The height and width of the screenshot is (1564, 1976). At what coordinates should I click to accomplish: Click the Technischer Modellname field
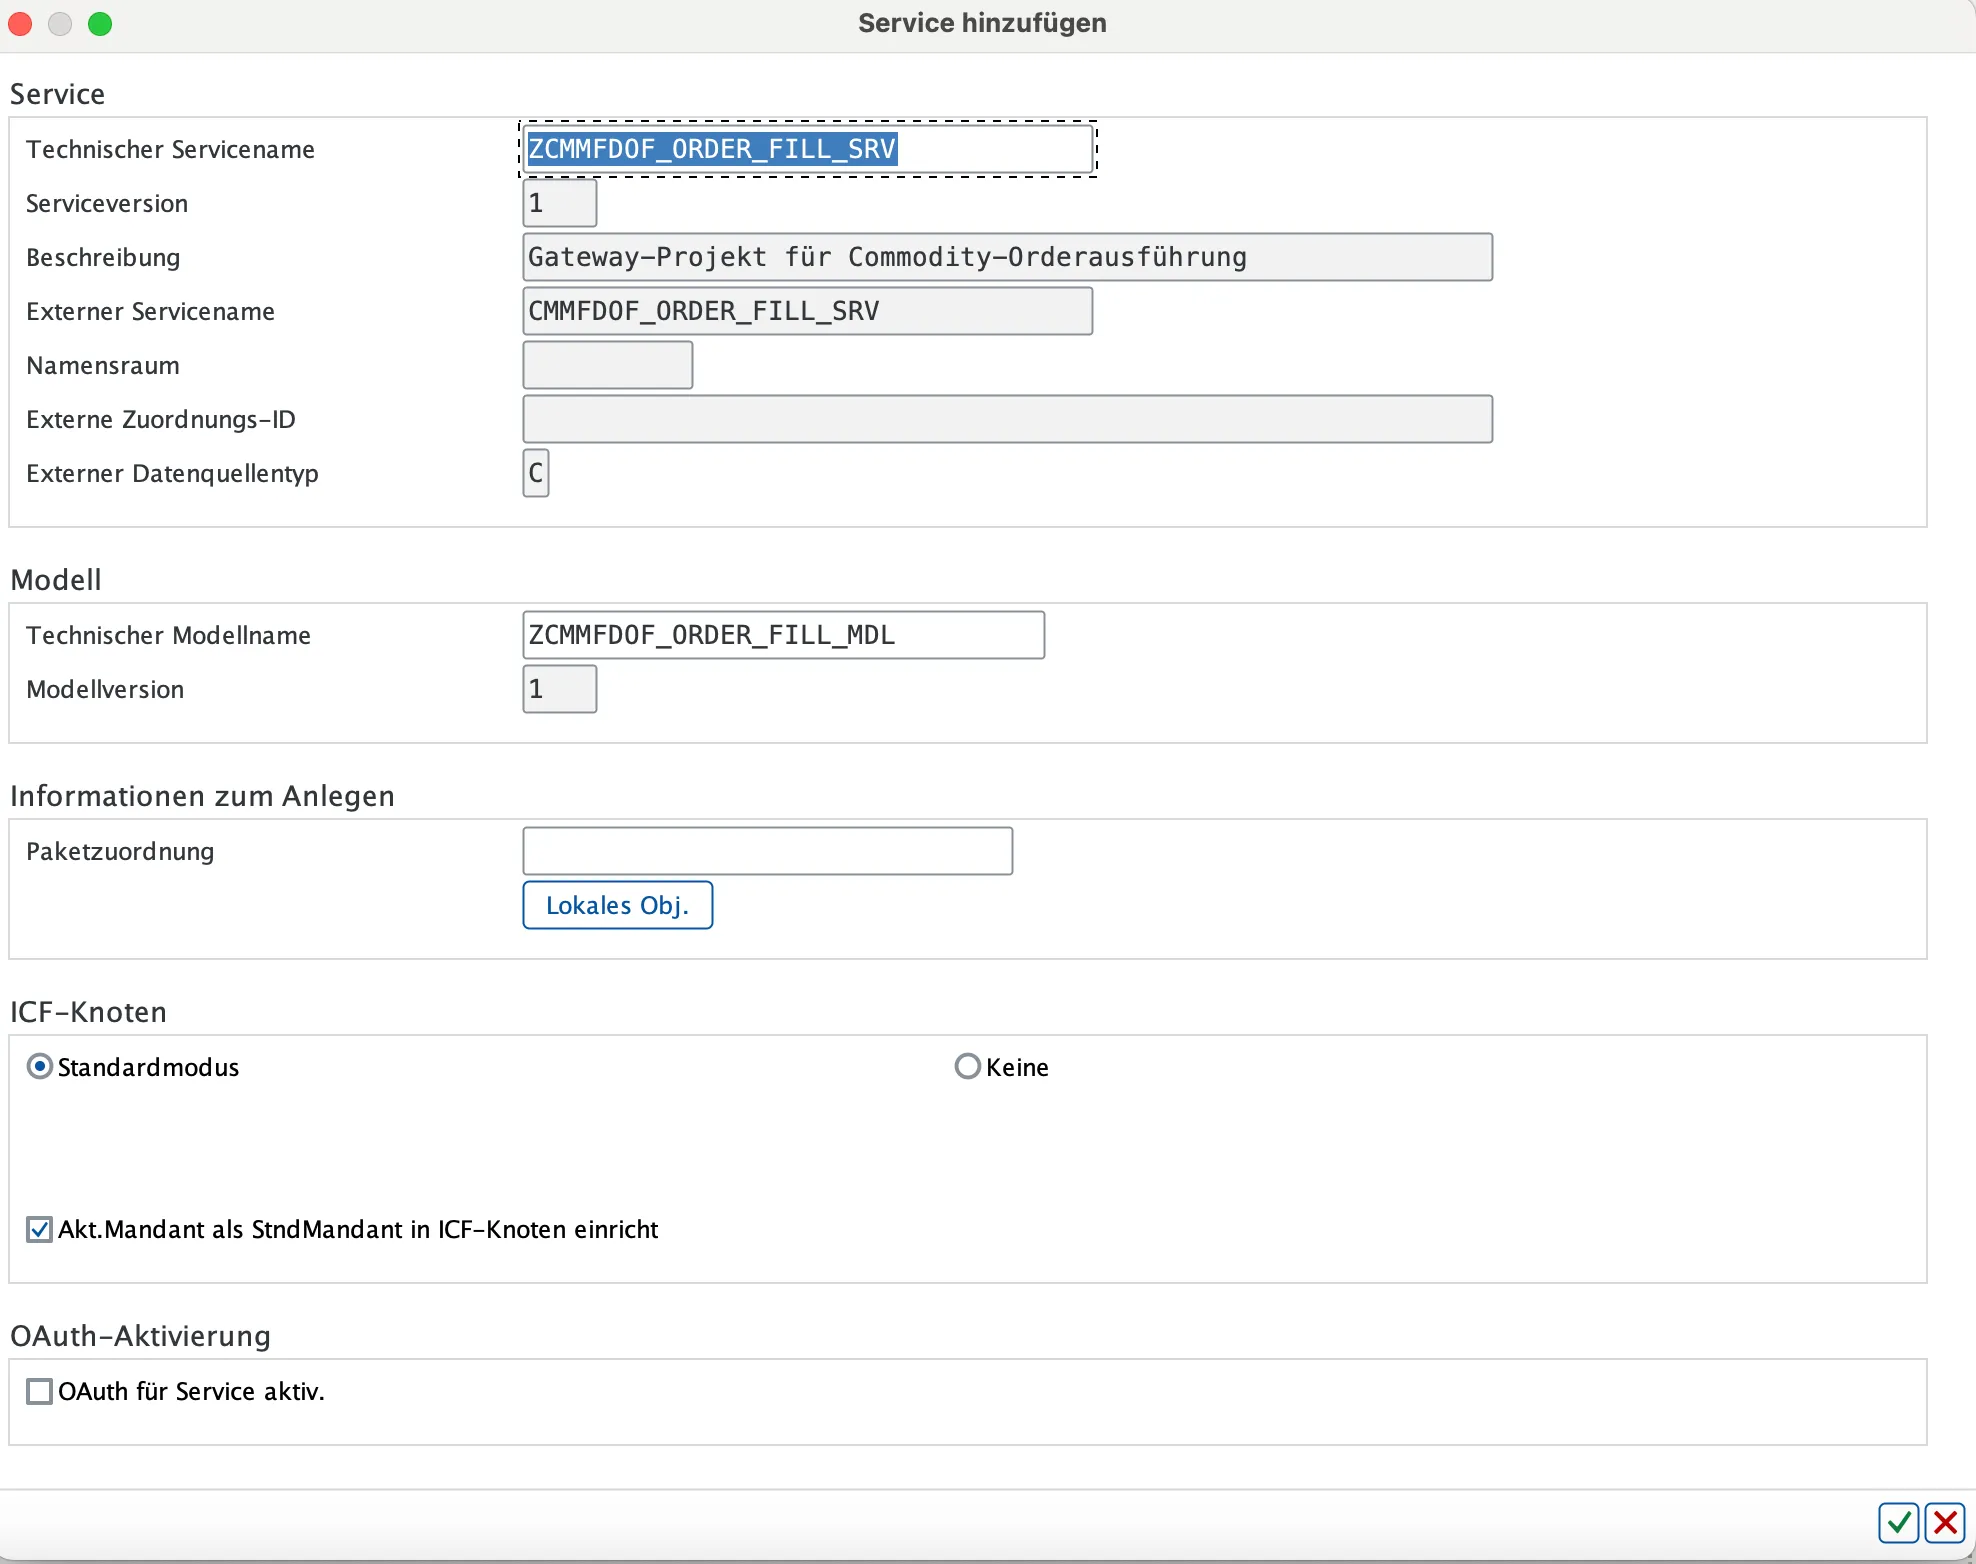(x=782, y=635)
